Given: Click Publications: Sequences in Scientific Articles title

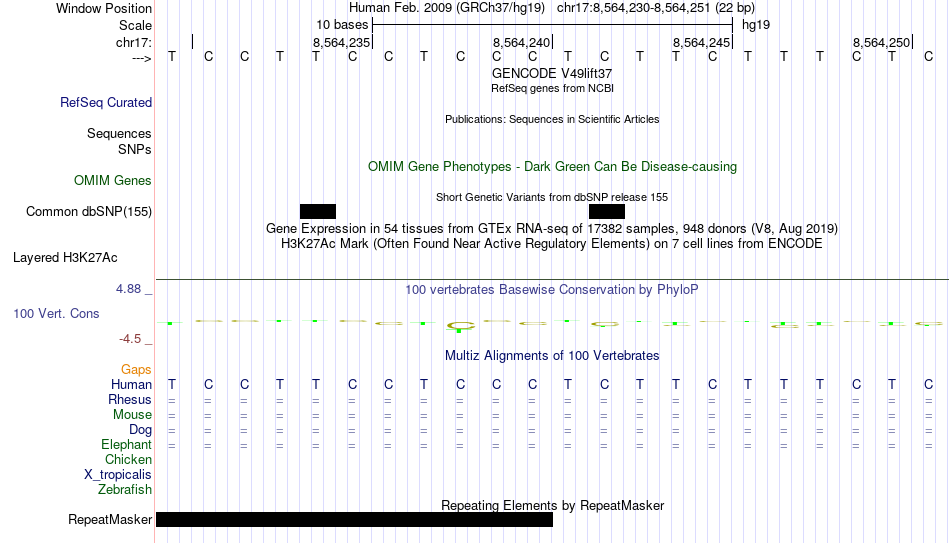Looking at the screenshot, I should point(552,119).
